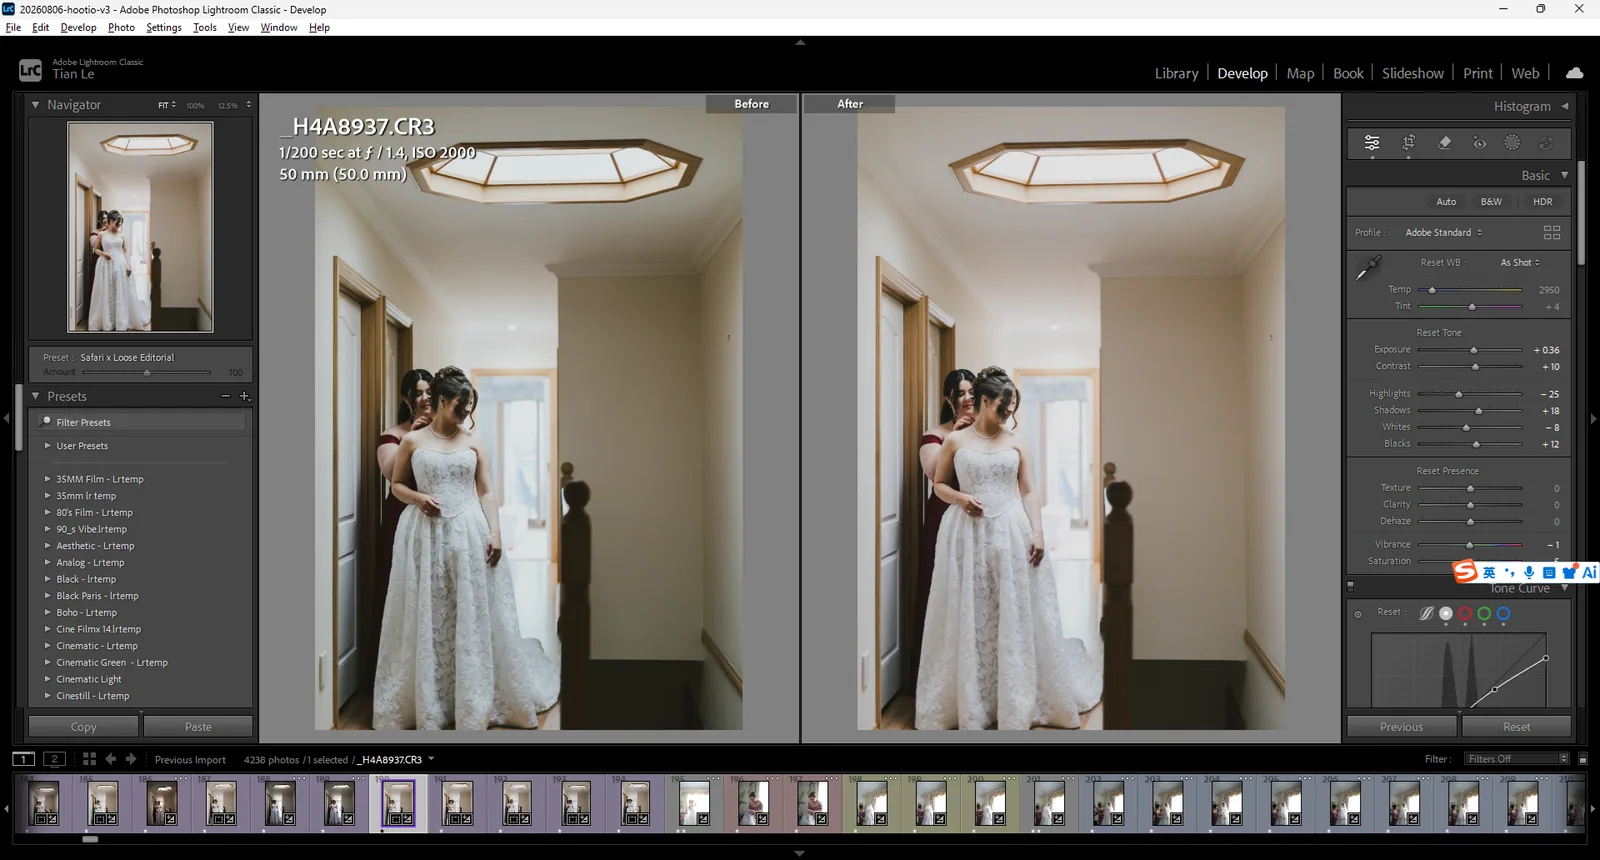Create a new preset with plus icon
1600x860 pixels.
tap(244, 397)
